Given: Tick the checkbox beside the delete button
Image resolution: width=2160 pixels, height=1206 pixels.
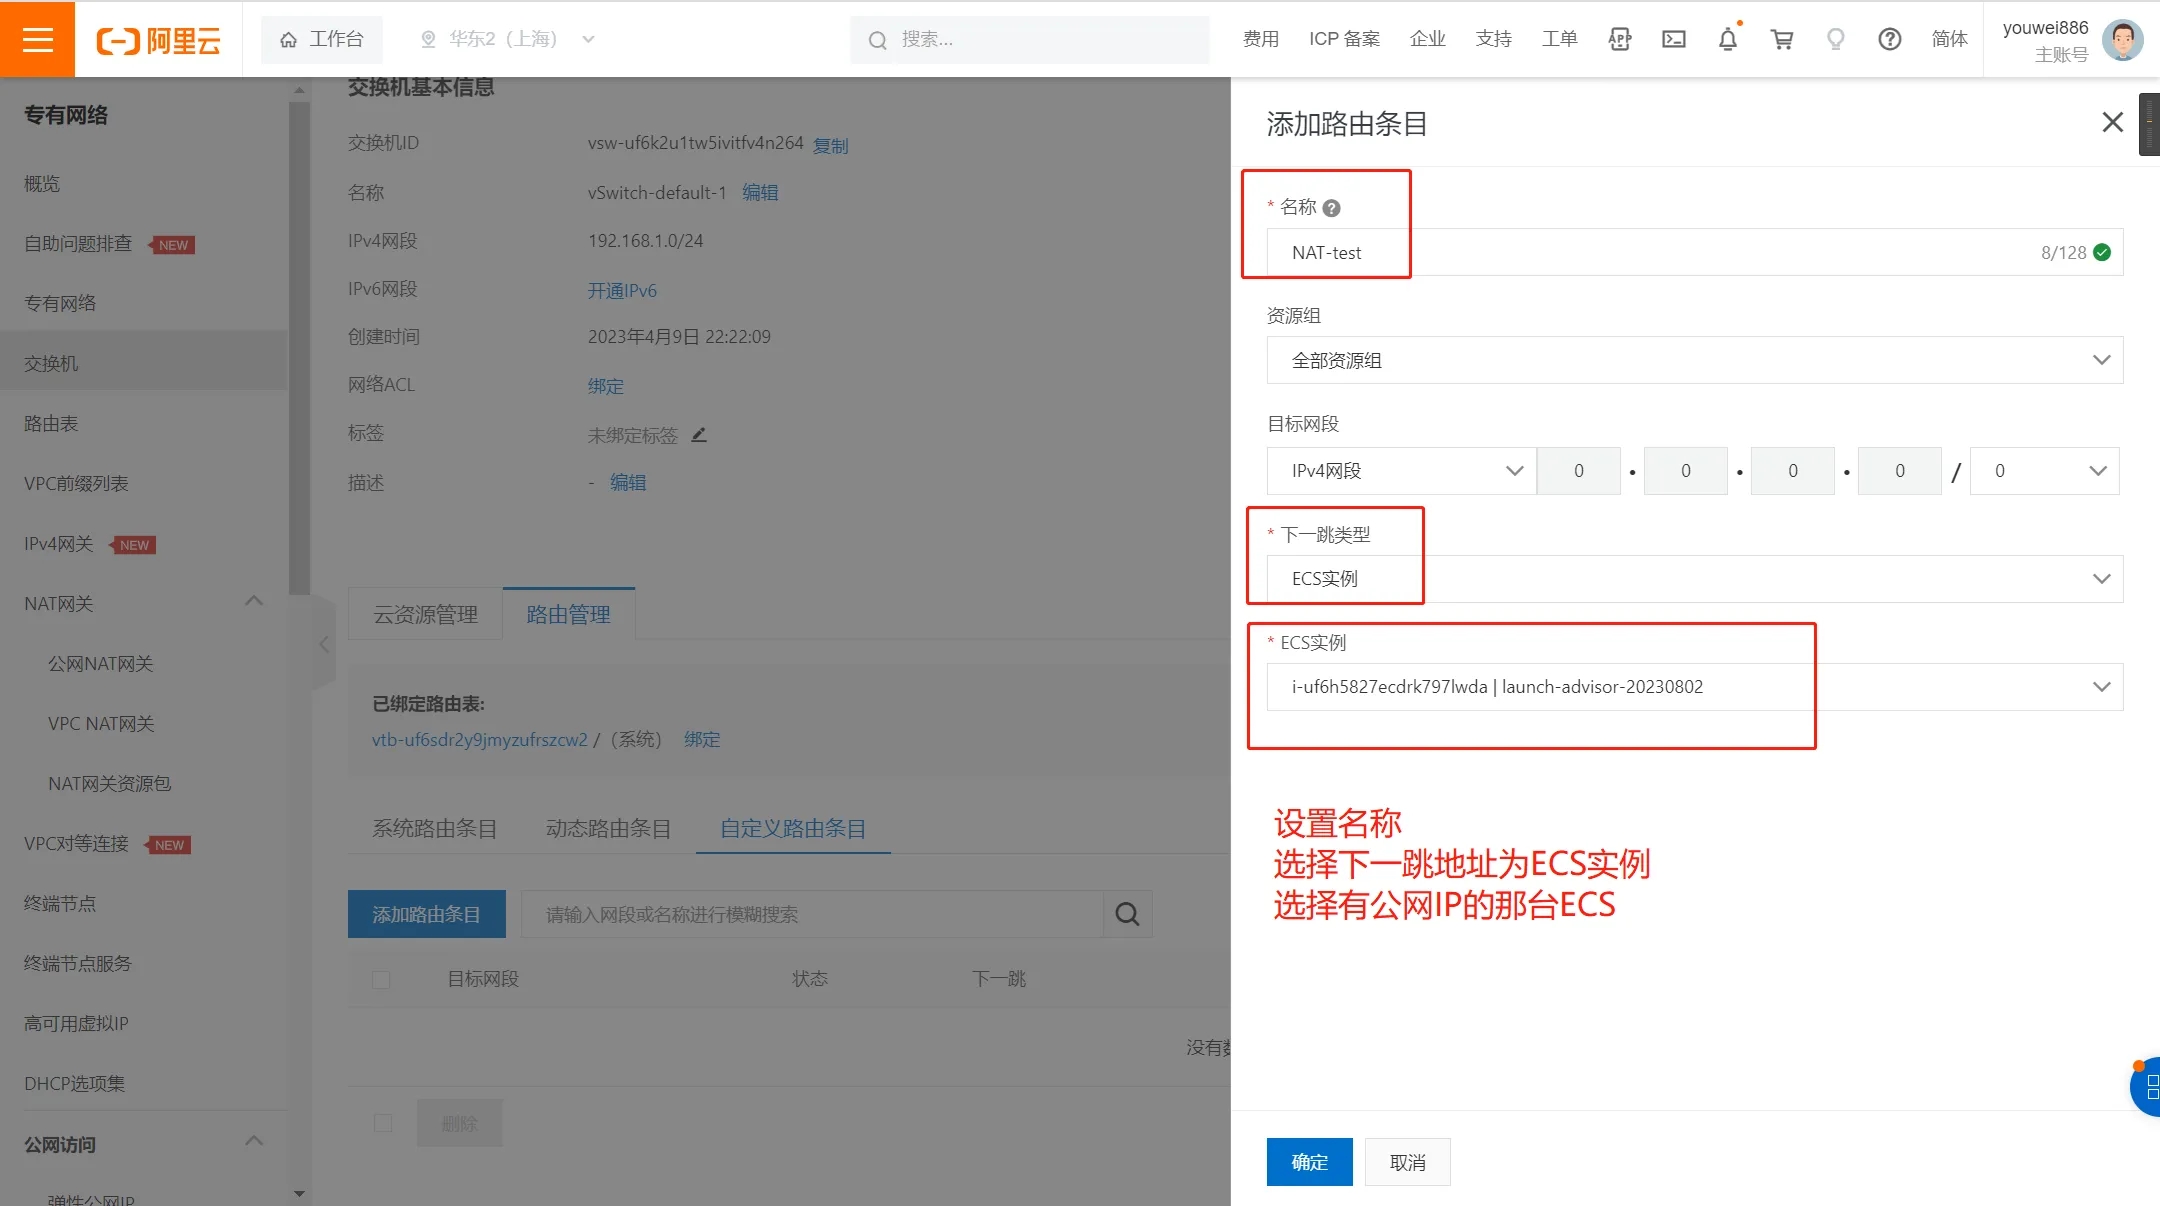Looking at the screenshot, I should tap(383, 1123).
